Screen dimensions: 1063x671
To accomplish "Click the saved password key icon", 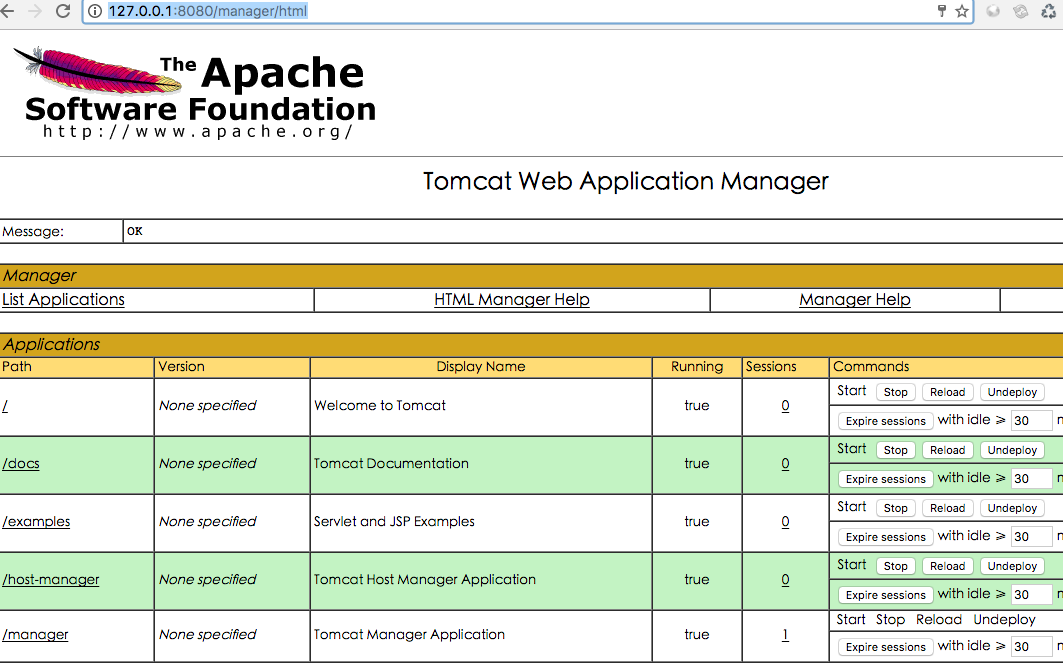I will pyautogui.click(x=942, y=11).
